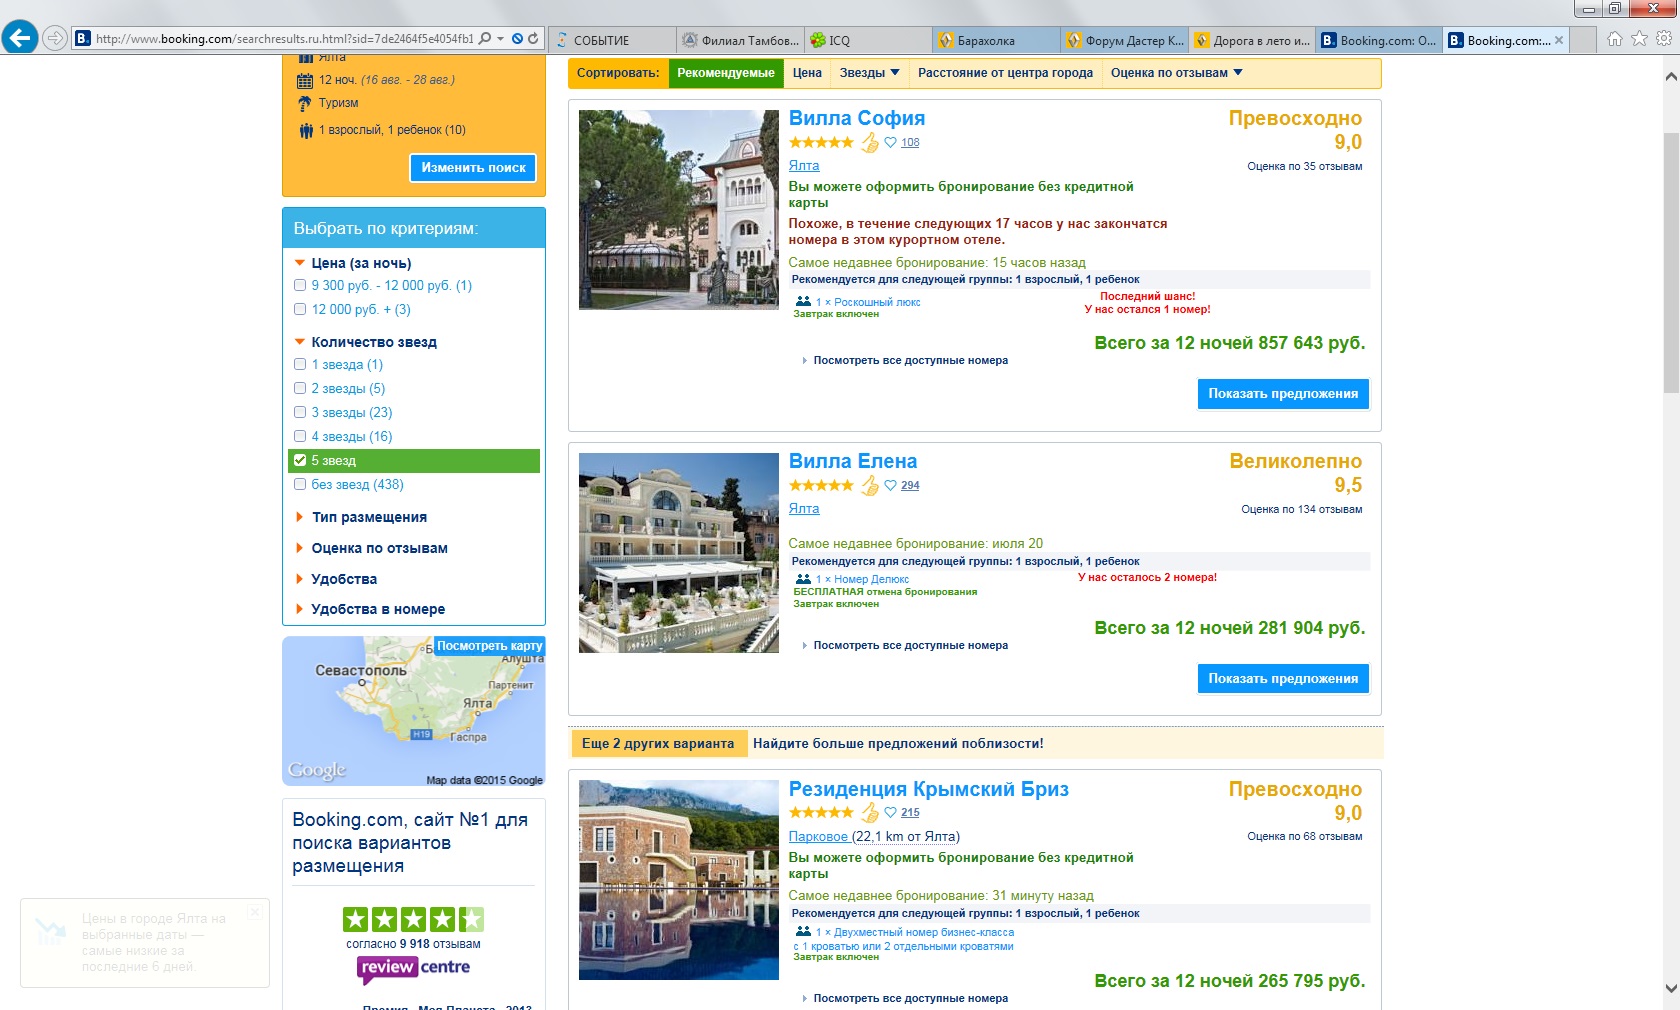Open the browser home page icon

click(1614, 39)
